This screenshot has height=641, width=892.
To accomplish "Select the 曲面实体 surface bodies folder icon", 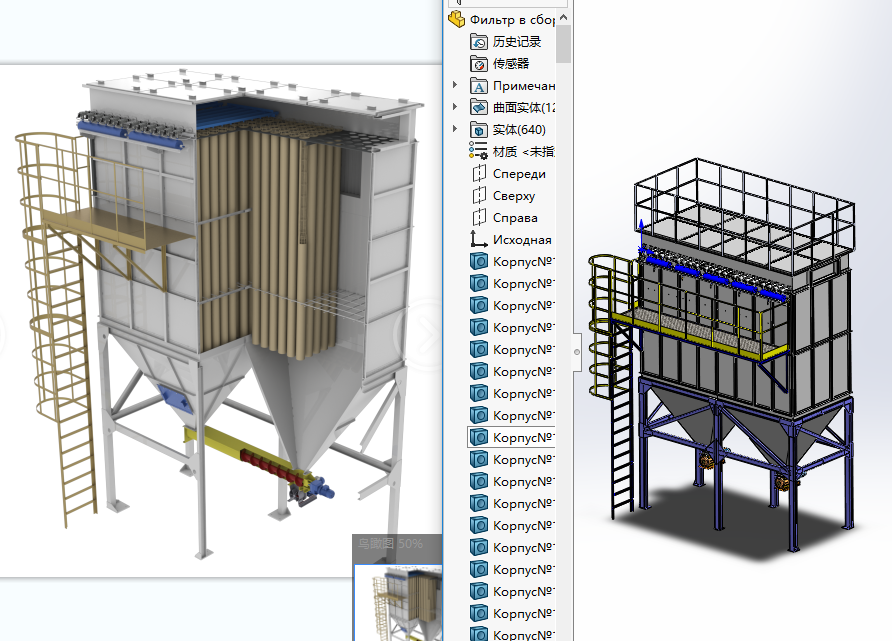I will 479,107.
